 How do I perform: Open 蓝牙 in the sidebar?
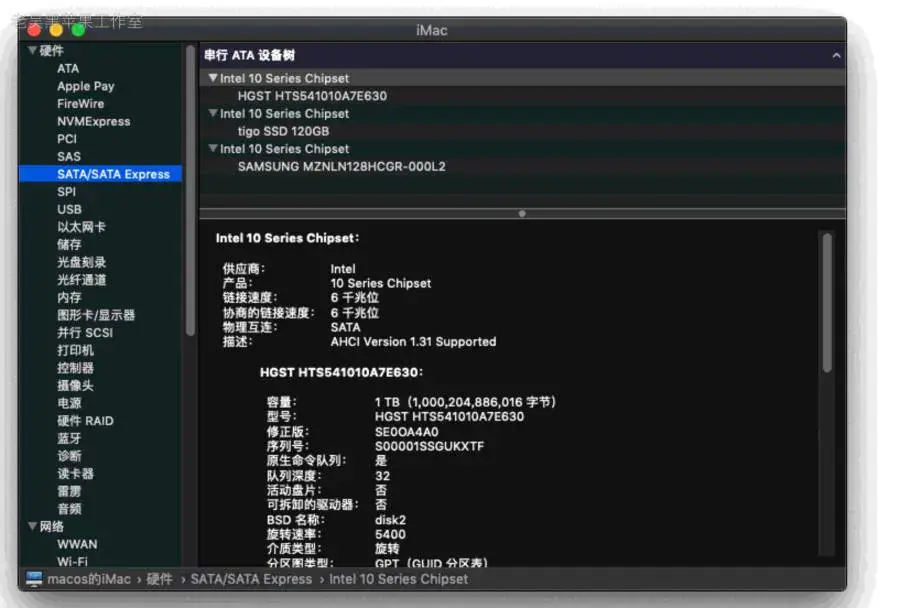(x=69, y=438)
